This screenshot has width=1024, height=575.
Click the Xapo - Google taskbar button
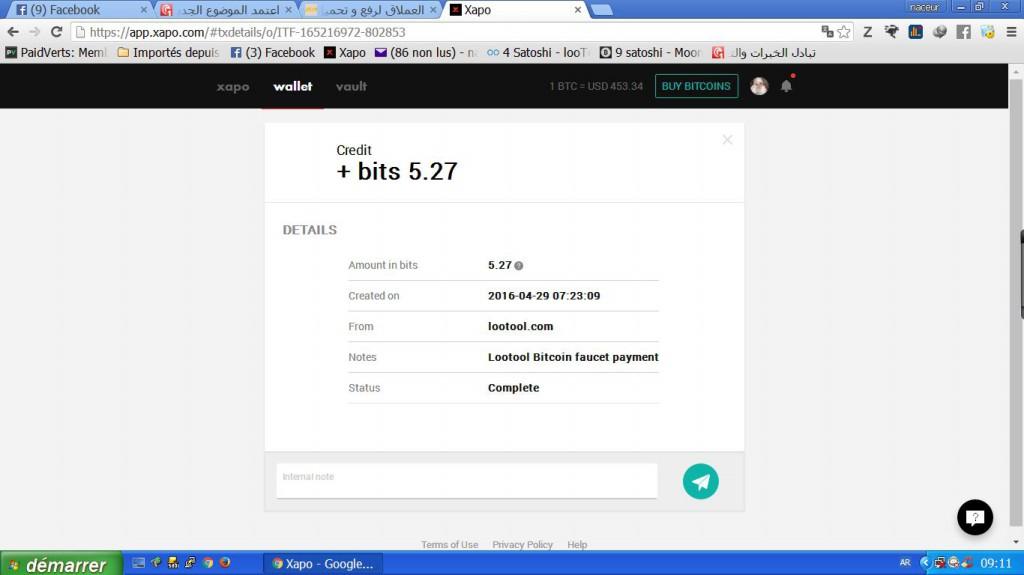(323, 563)
